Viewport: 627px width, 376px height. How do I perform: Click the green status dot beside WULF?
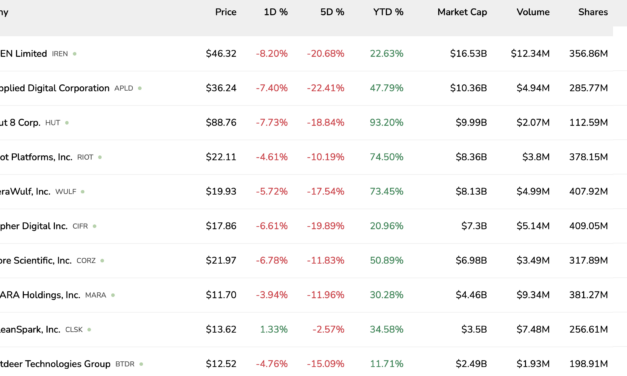click(82, 192)
